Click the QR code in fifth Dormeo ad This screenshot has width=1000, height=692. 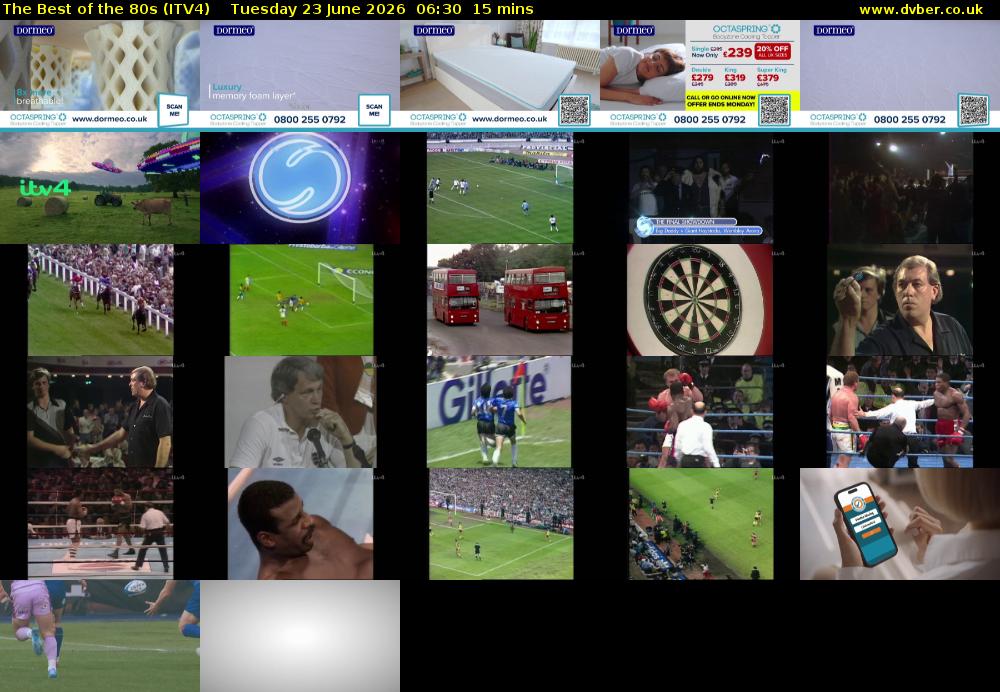973,110
